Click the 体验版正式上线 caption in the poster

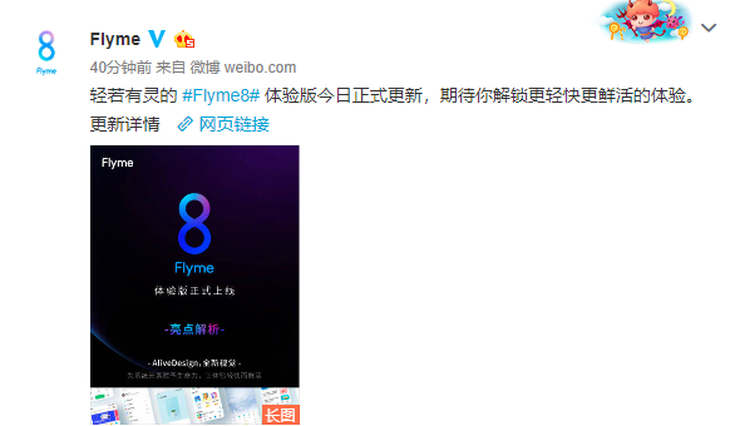click(195, 291)
